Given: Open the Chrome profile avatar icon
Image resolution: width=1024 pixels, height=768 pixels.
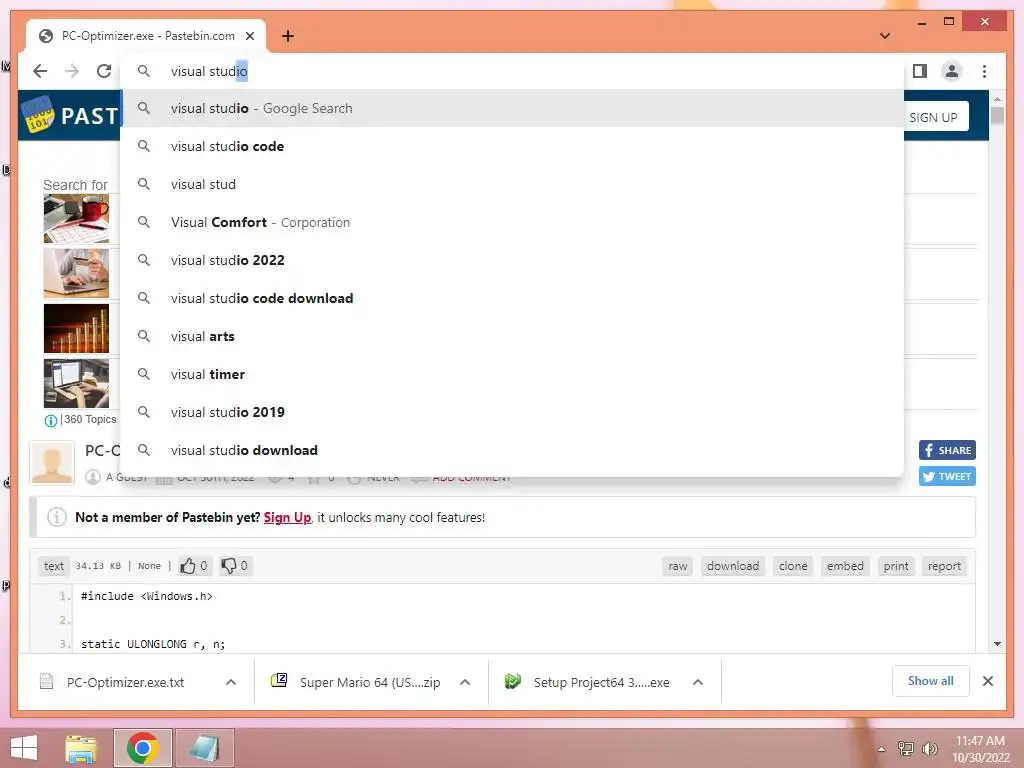Looking at the screenshot, I should tap(952, 71).
